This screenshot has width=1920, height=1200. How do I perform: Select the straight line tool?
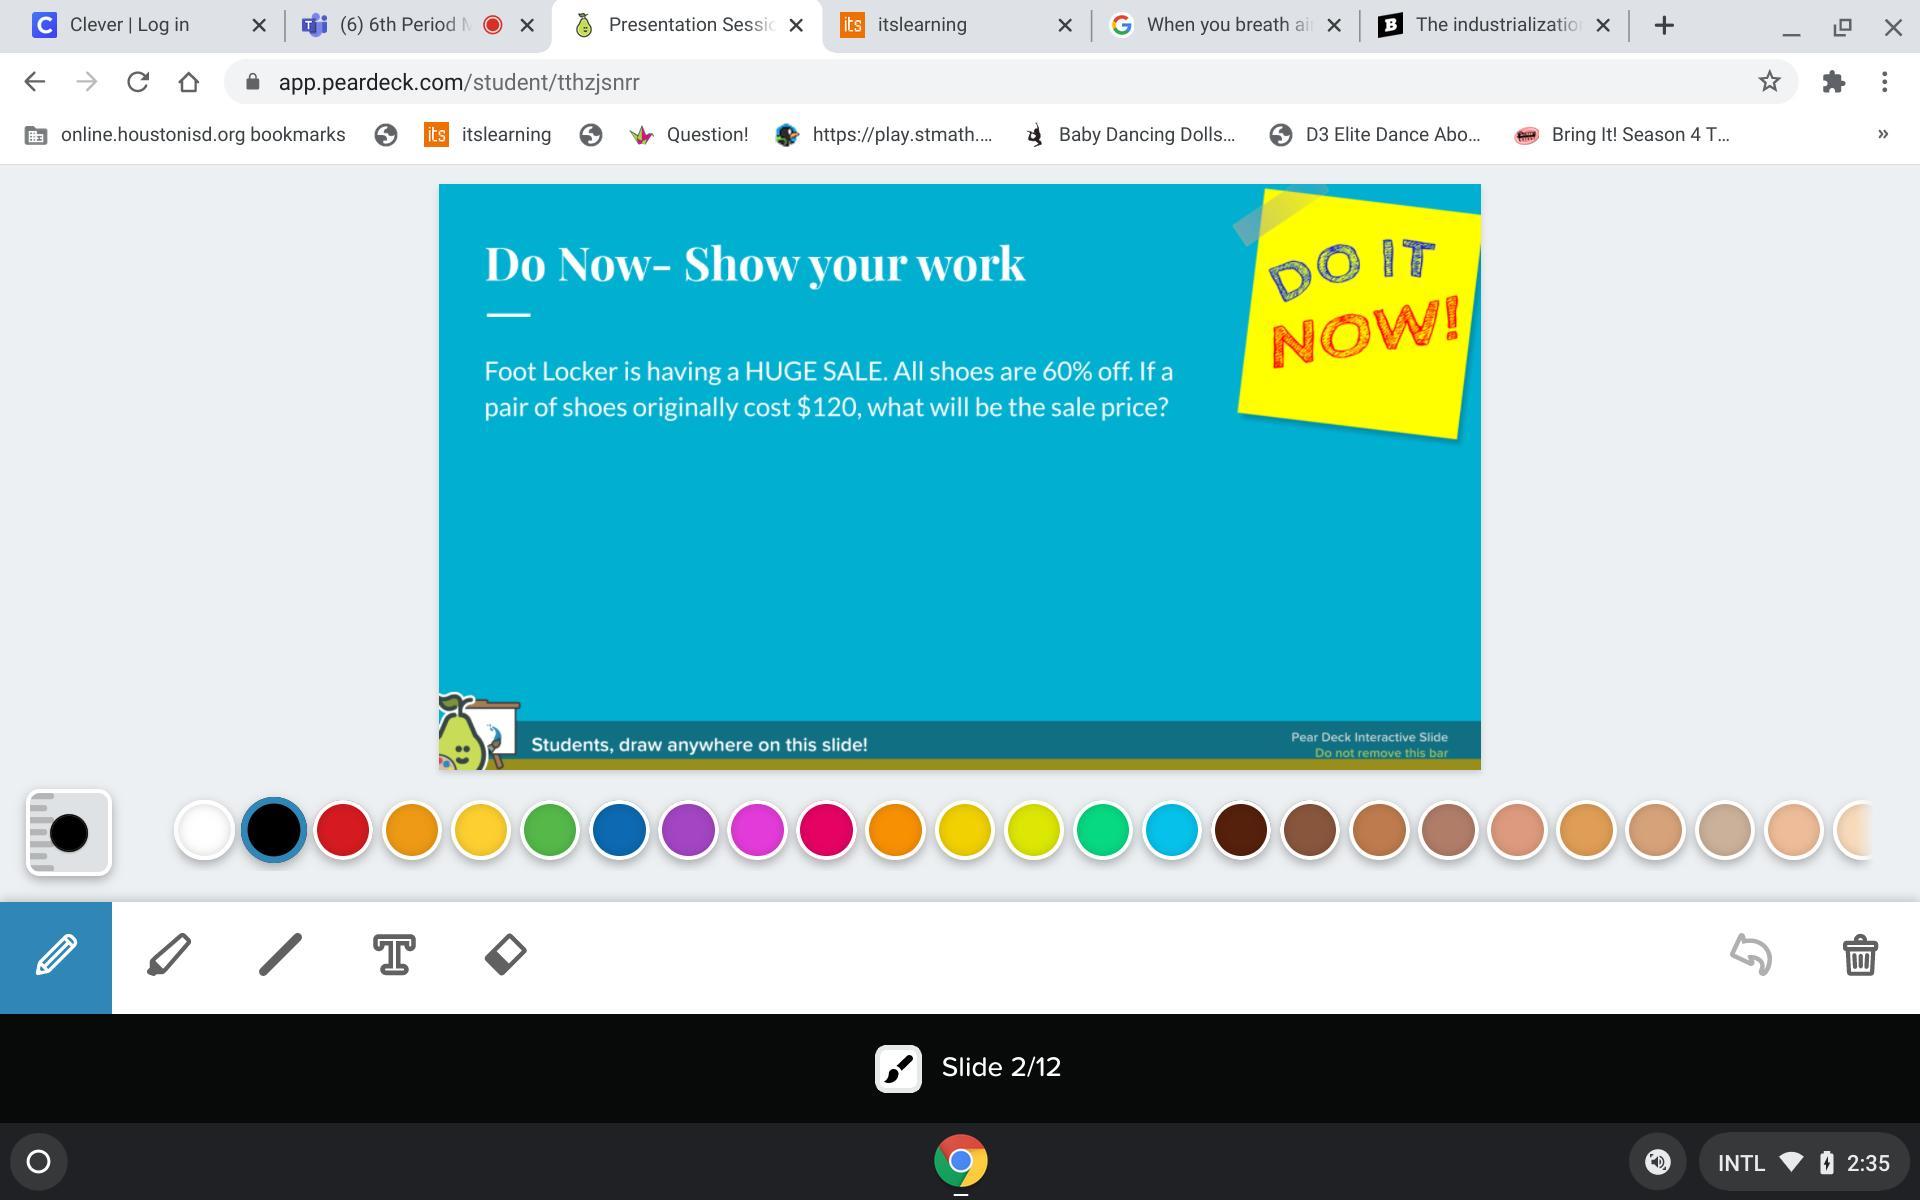tap(280, 955)
